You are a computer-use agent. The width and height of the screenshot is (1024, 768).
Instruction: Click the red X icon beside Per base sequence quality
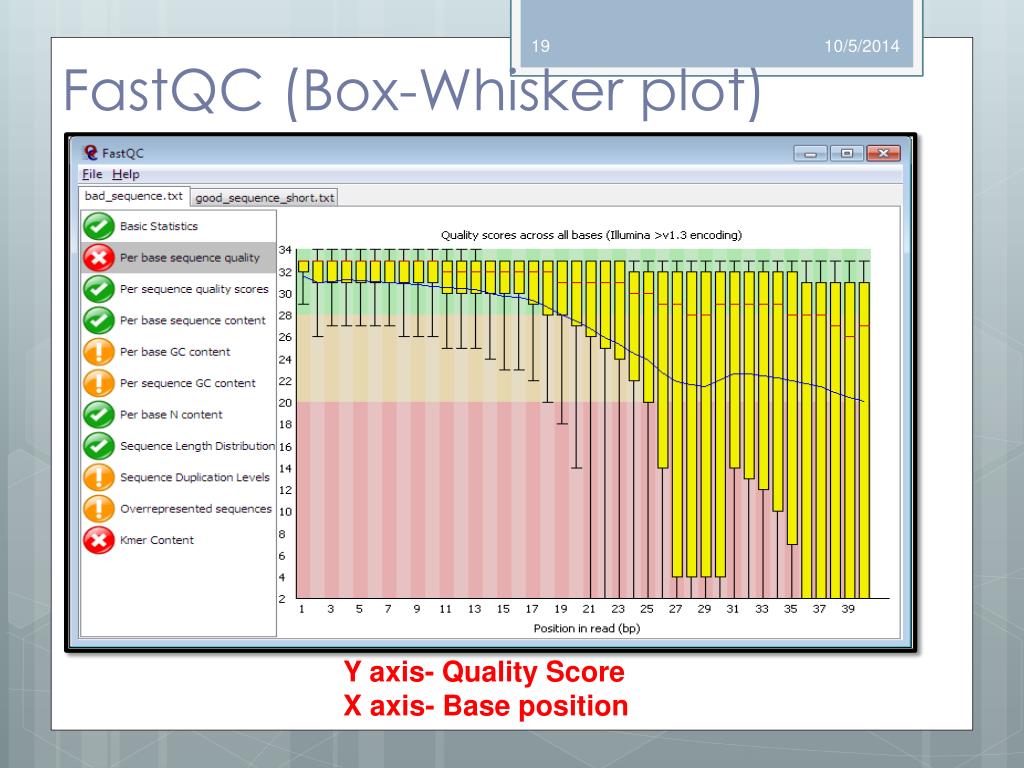click(99, 257)
